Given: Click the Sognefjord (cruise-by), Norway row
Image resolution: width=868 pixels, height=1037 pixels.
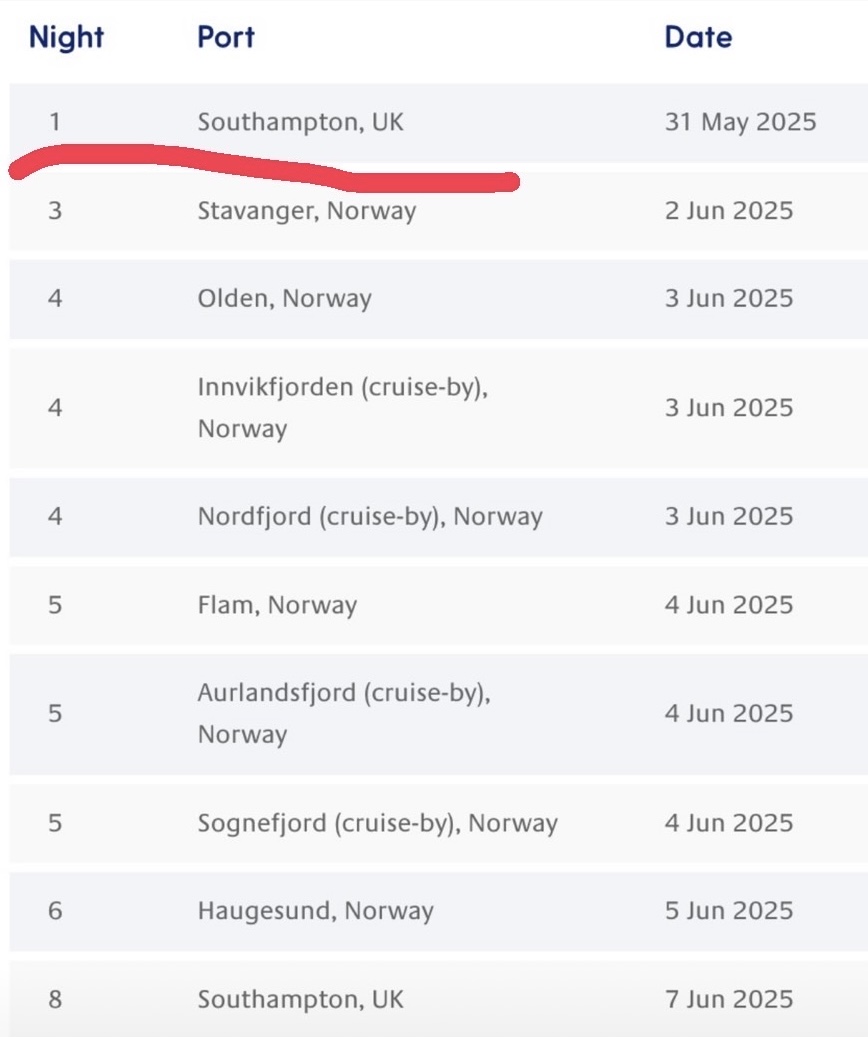Looking at the screenshot, I should click(377, 823).
